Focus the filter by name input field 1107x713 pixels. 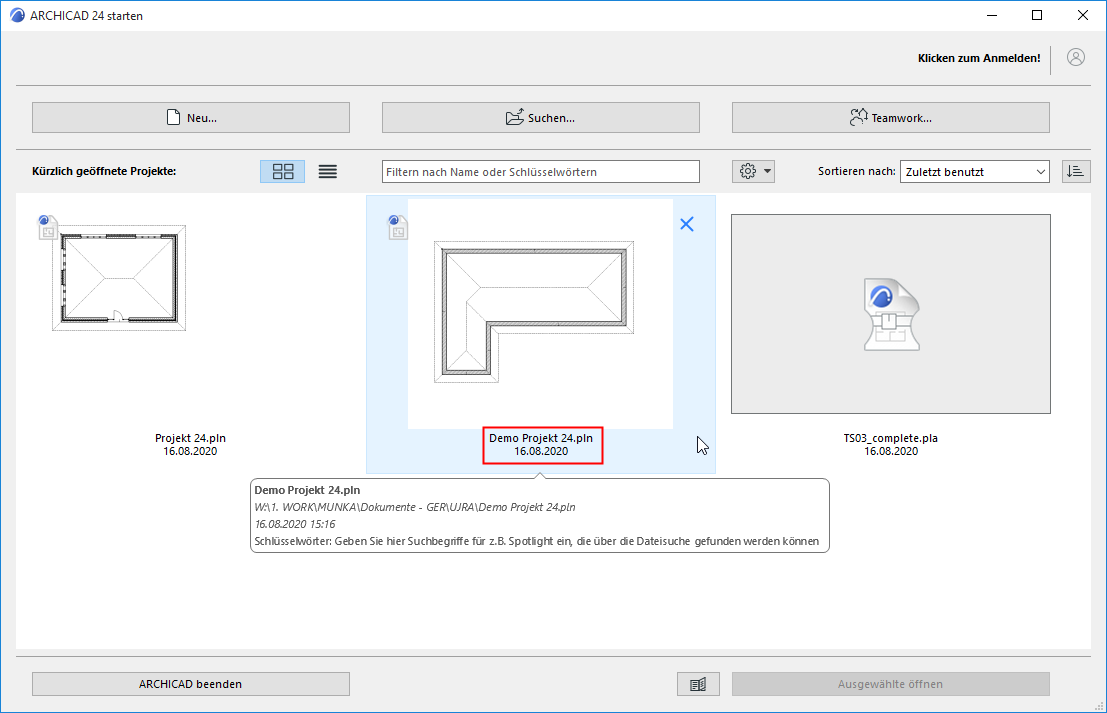tap(541, 172)
